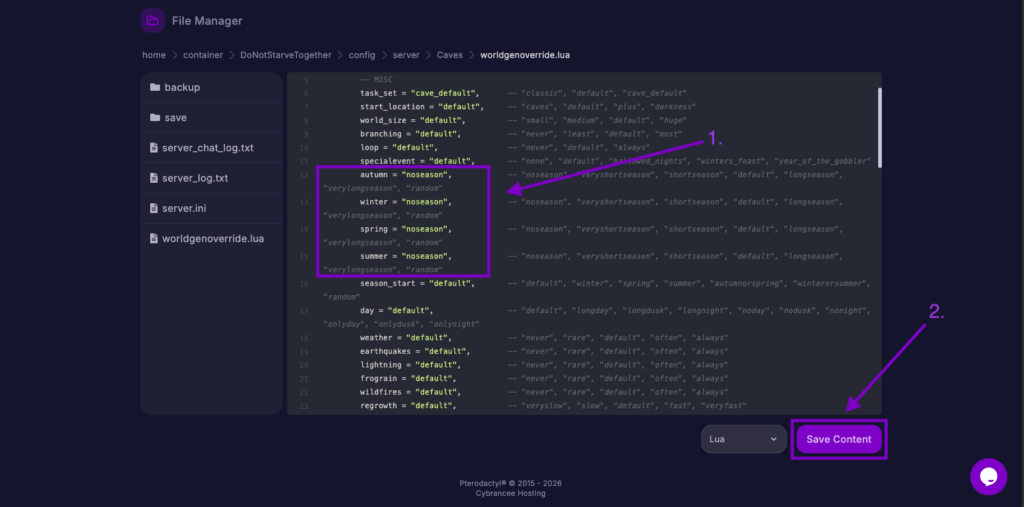Click the server.ini file icon
This screenshot has height=507, width=1024.
pyautogui.click(x=154, y=208)
